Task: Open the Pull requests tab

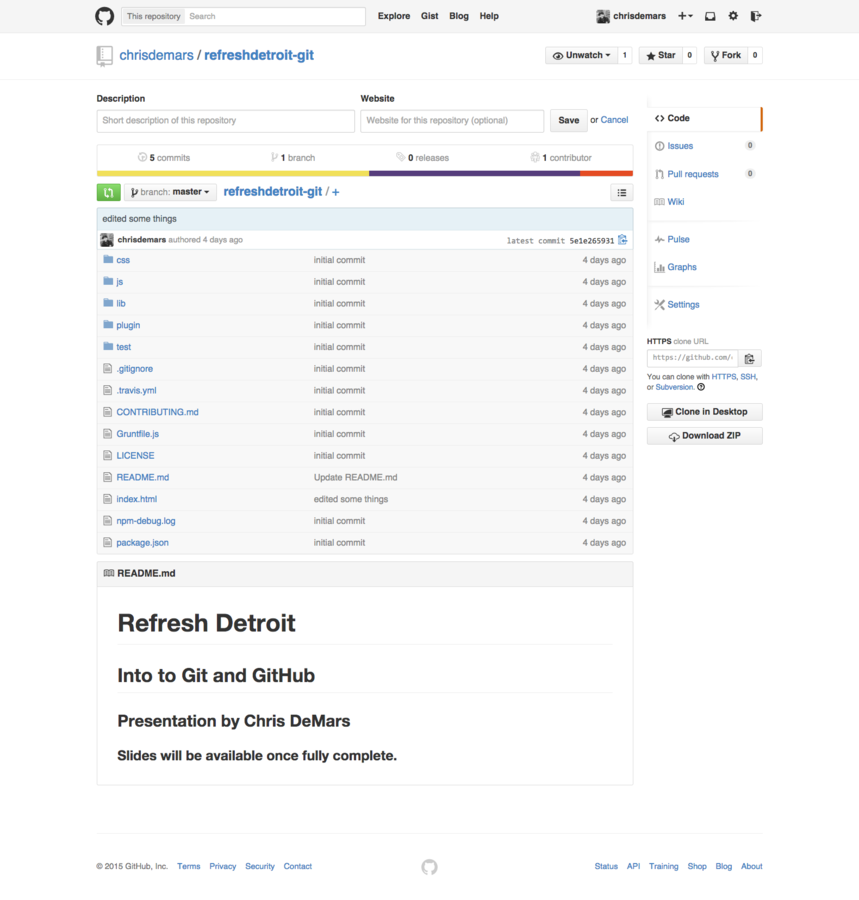Action: click(693, 174)
